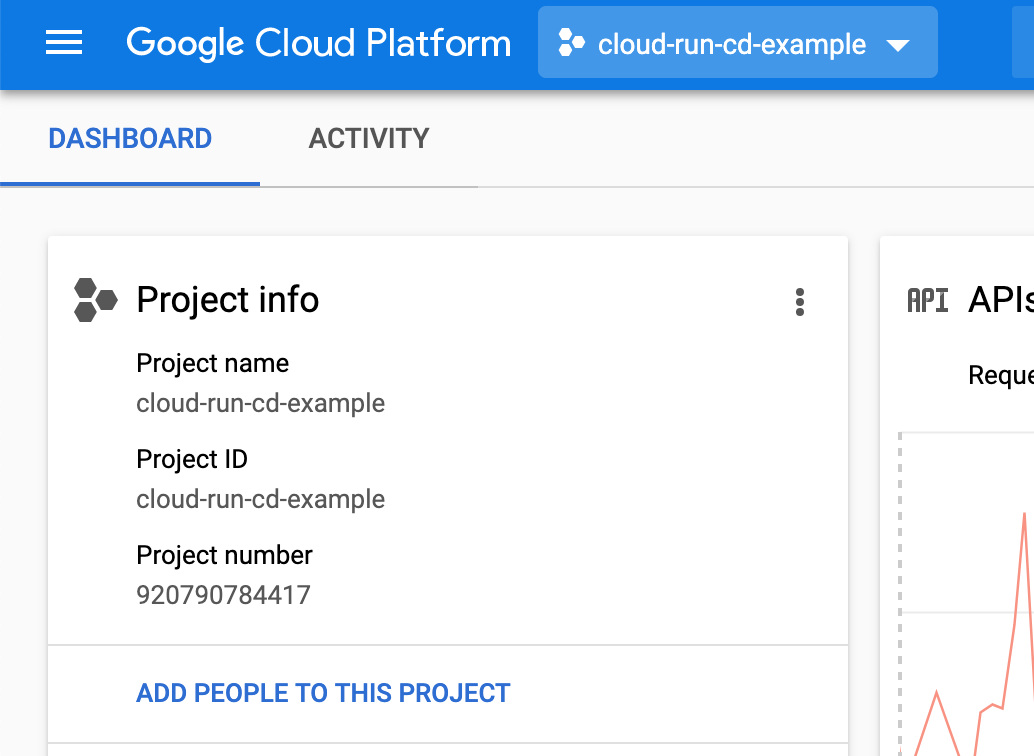Click ADD PEOPLE TO THIS PROJECT
1034x756 pixels.
click(323, 693)
